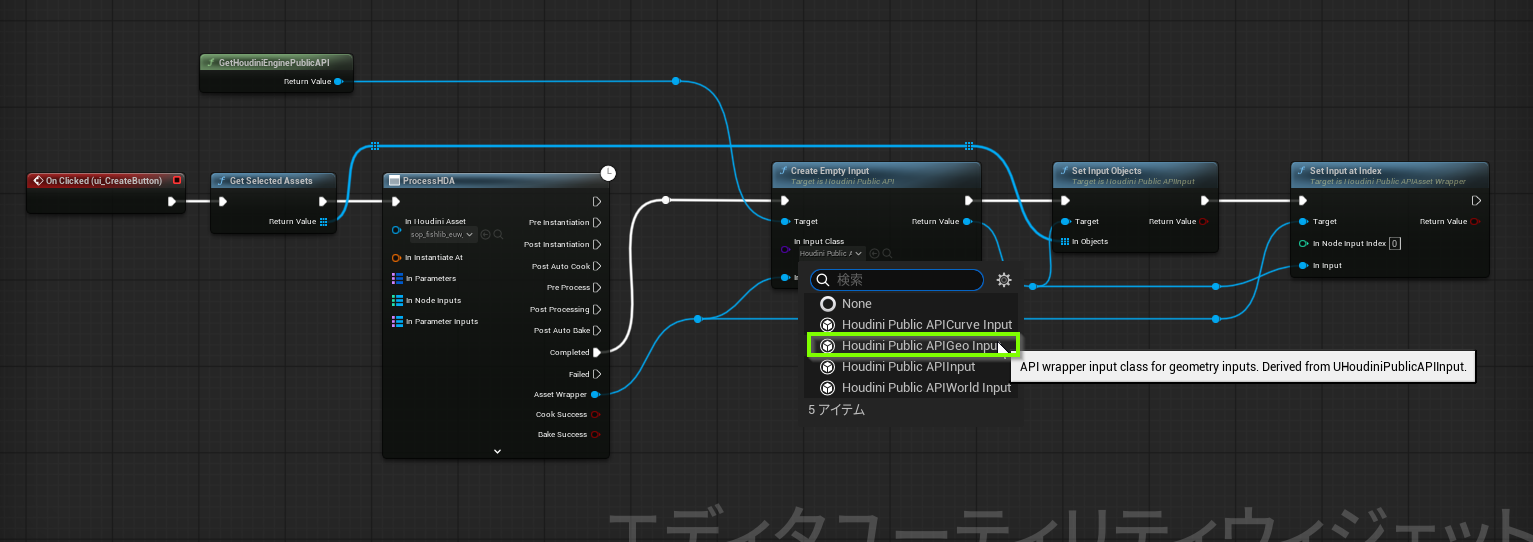Select None in the class picker
Viewport: 1533px width, 542px height.
coord(856,304)
